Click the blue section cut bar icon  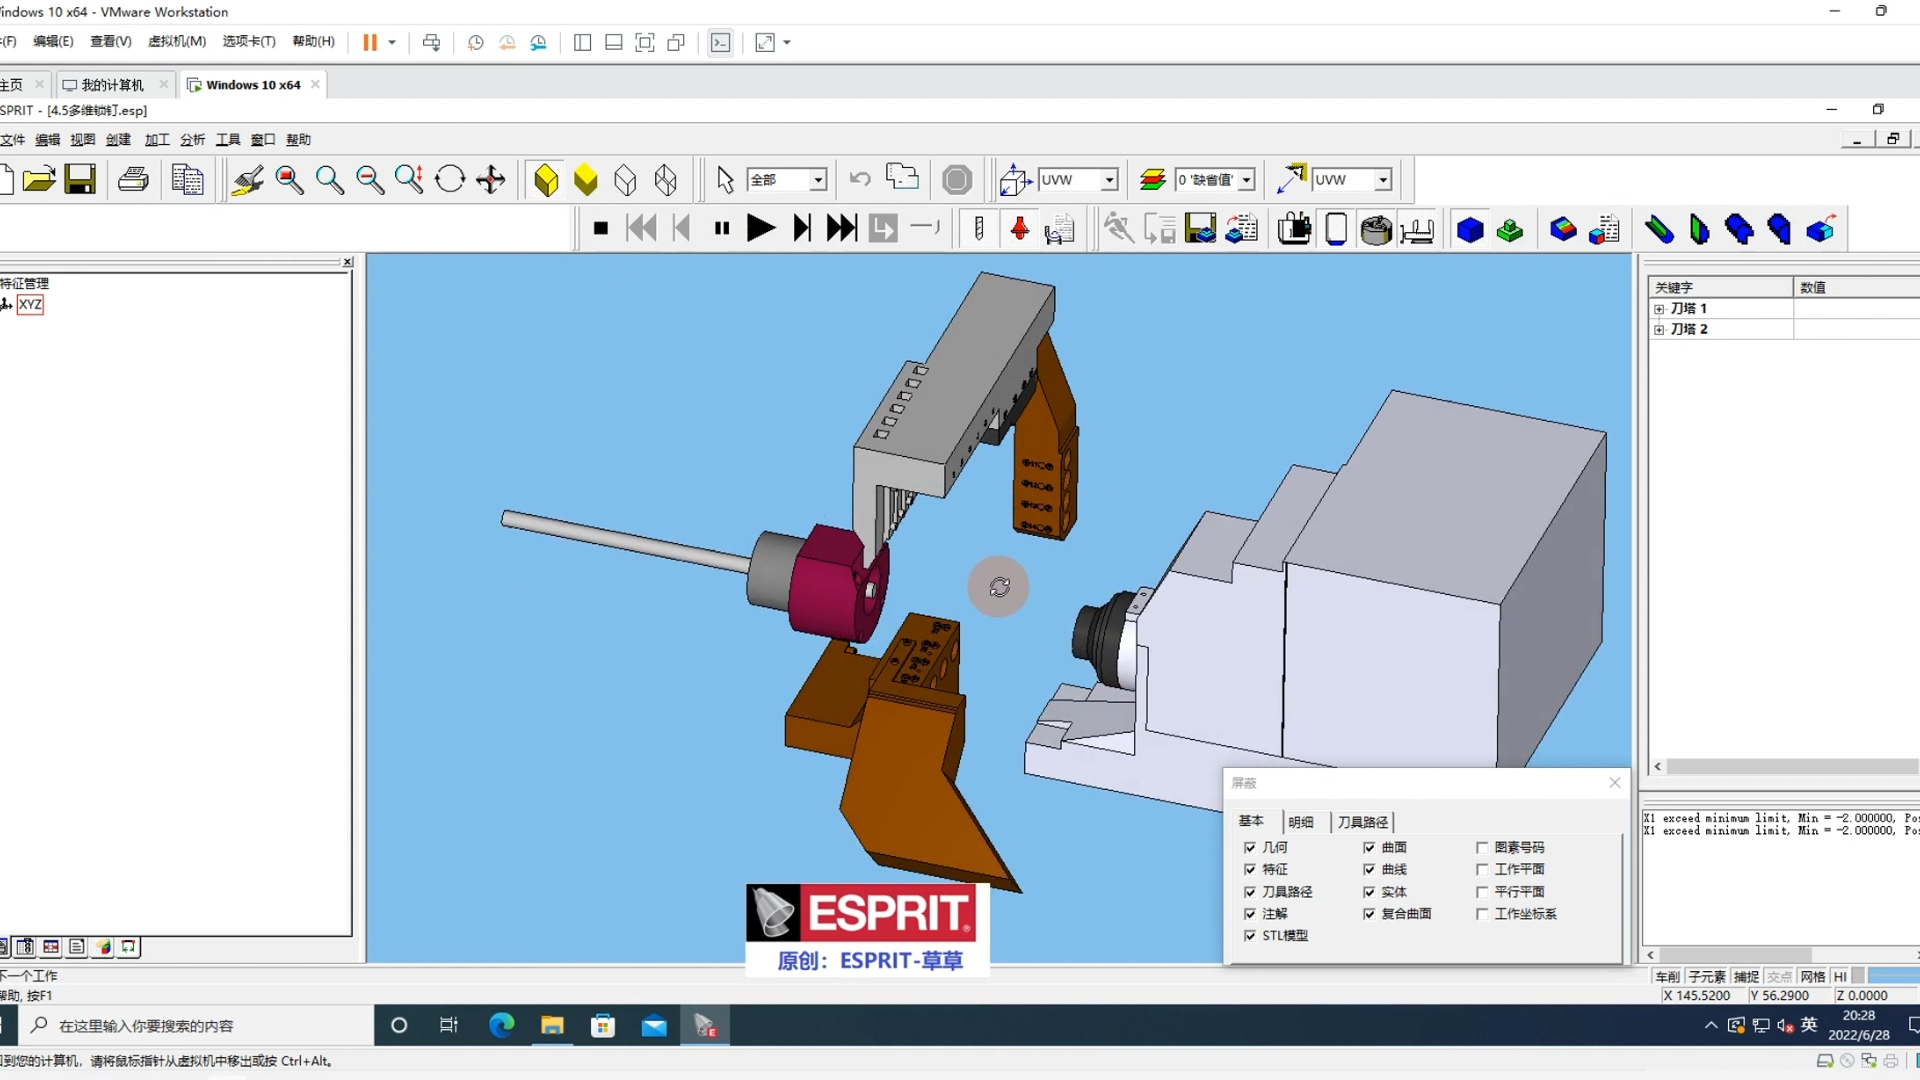[1659, 229]
